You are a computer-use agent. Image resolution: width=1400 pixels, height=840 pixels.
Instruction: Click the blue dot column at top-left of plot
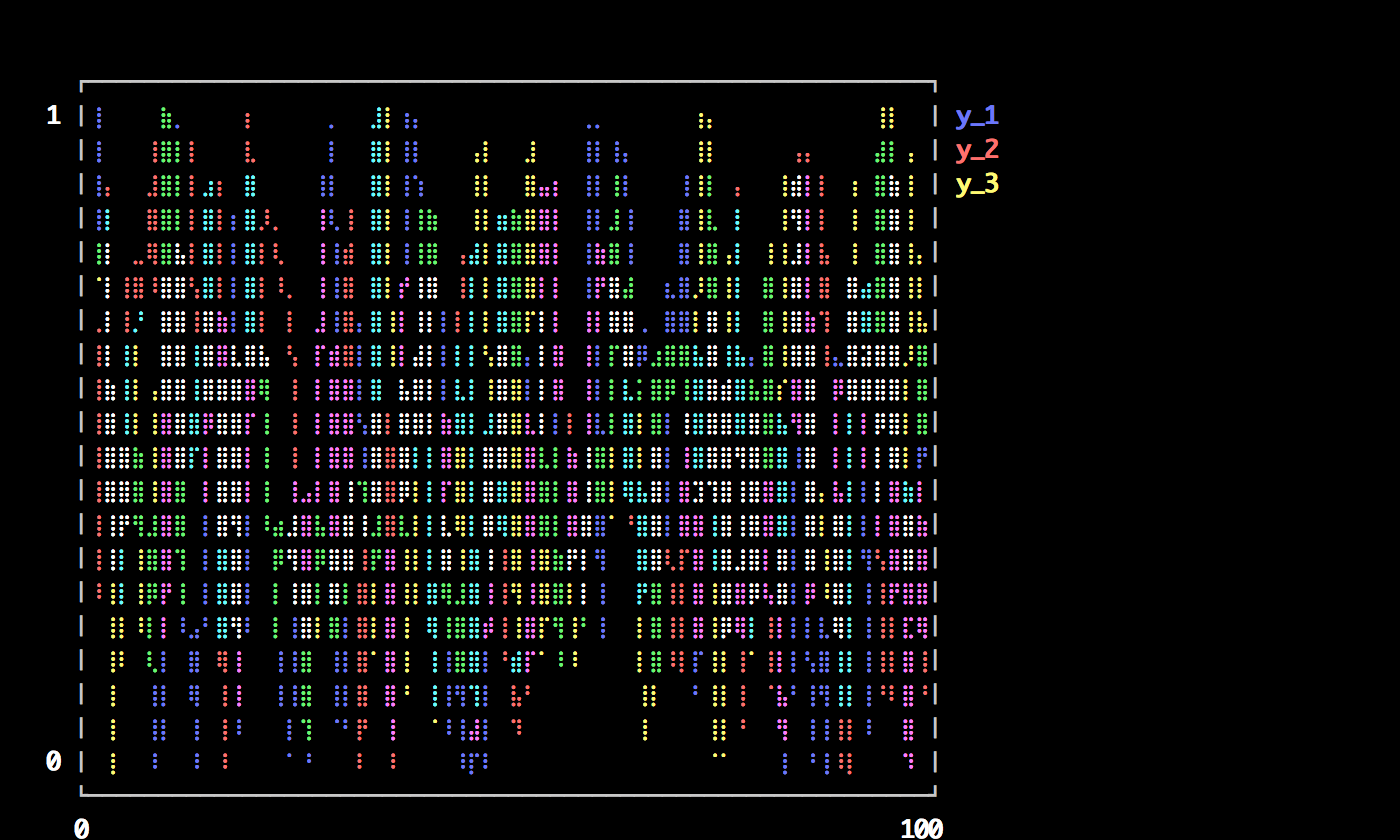coord(99,118)
